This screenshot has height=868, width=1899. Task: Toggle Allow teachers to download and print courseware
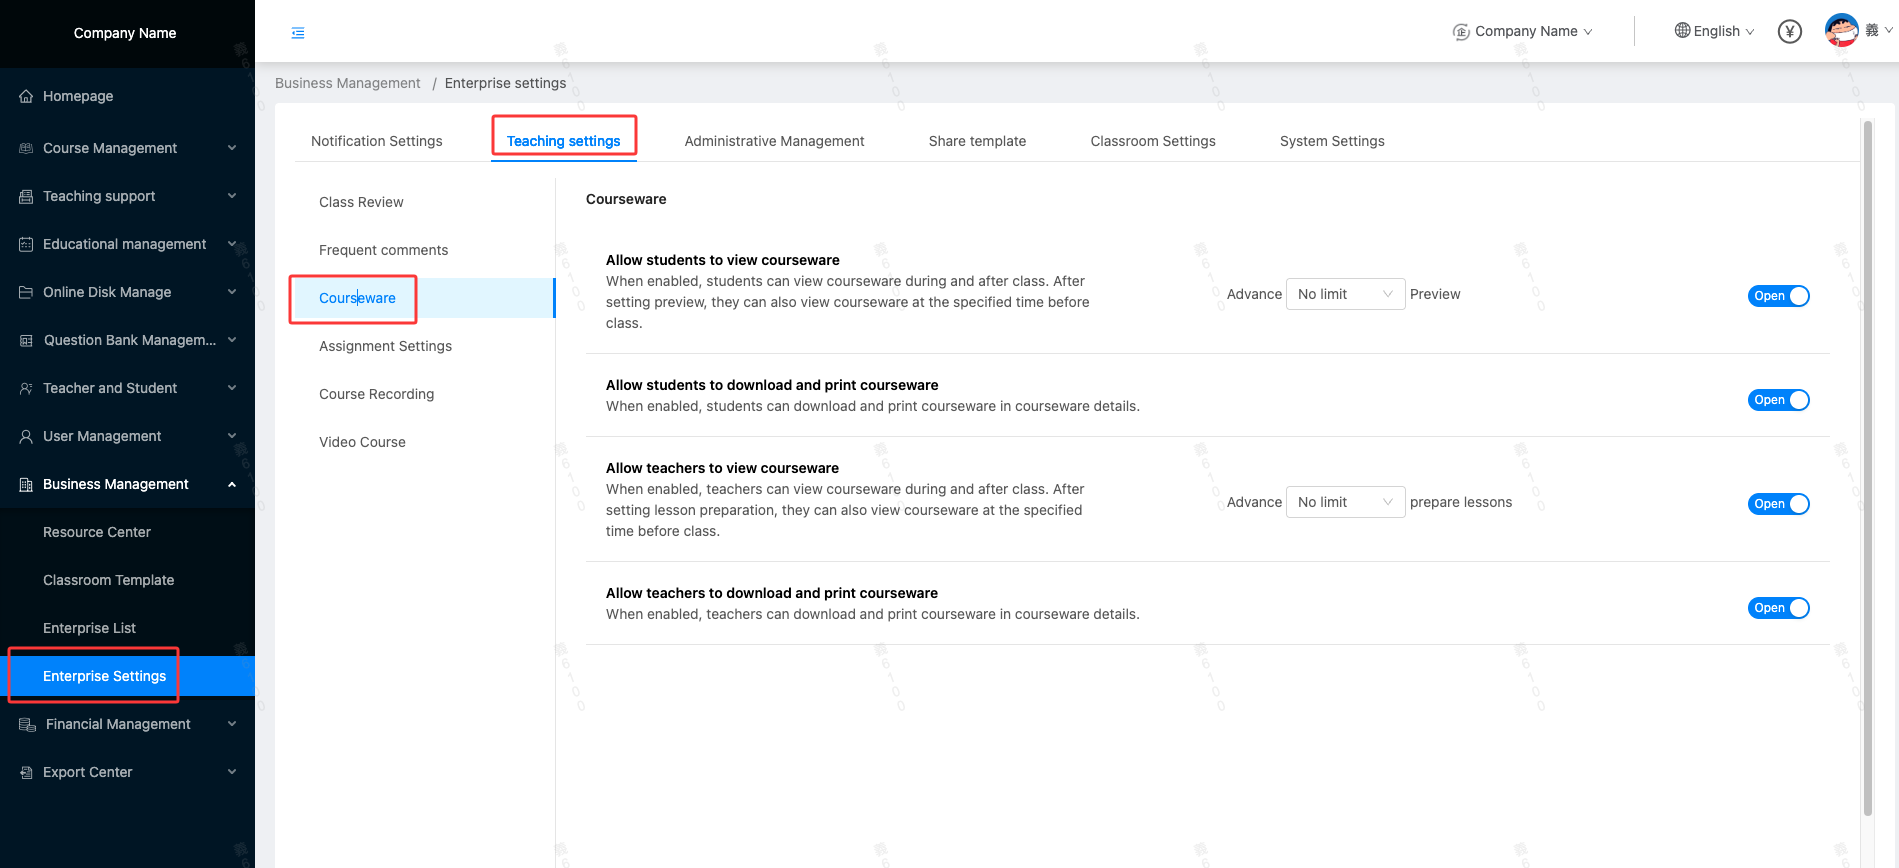pos(1778,608)
